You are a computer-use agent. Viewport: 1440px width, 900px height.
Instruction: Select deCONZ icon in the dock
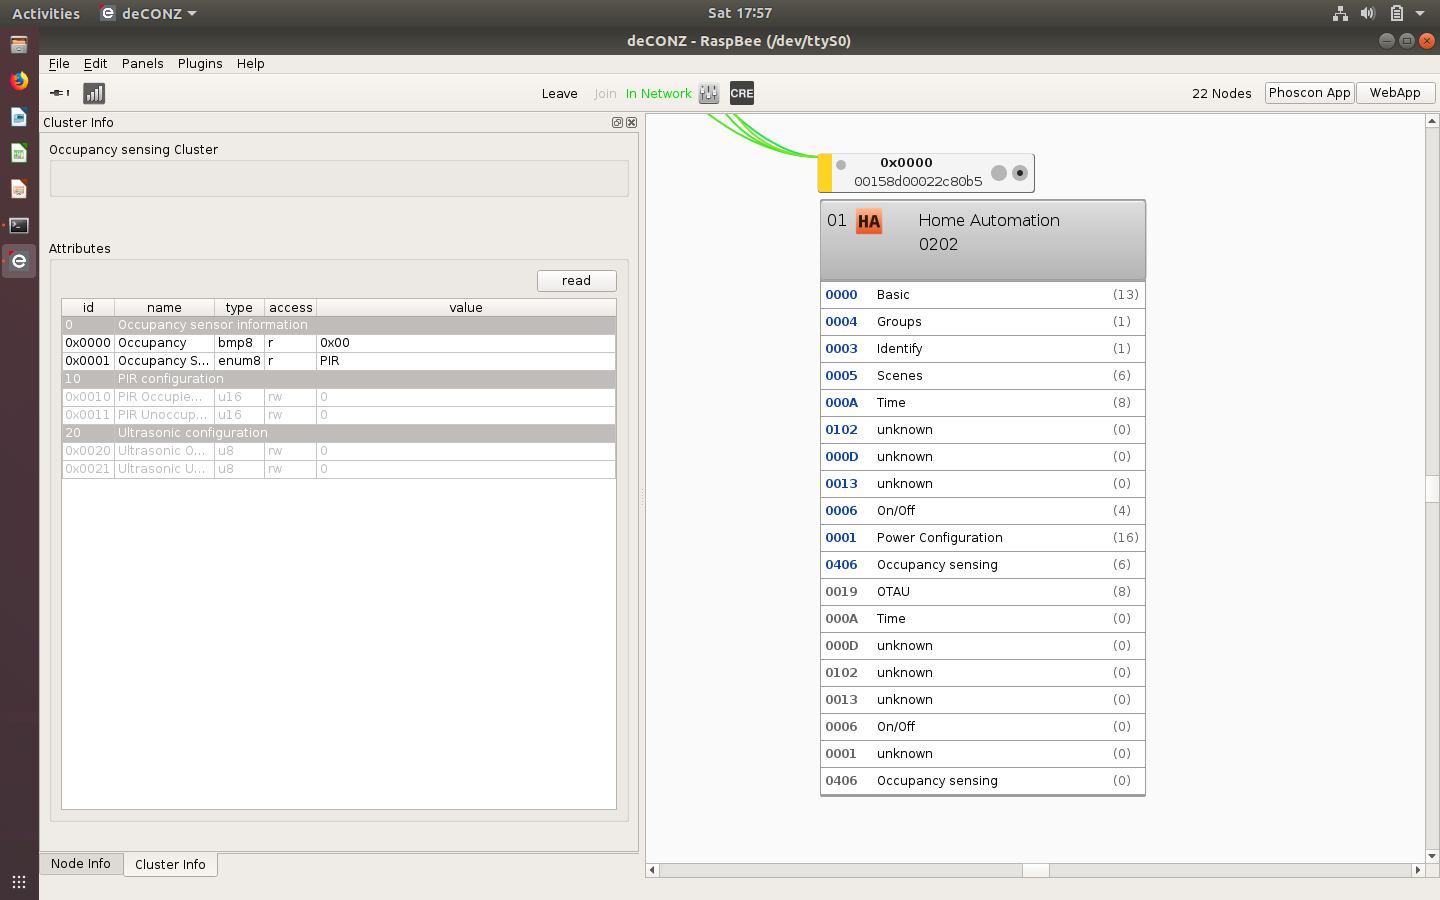pos(19,261)
